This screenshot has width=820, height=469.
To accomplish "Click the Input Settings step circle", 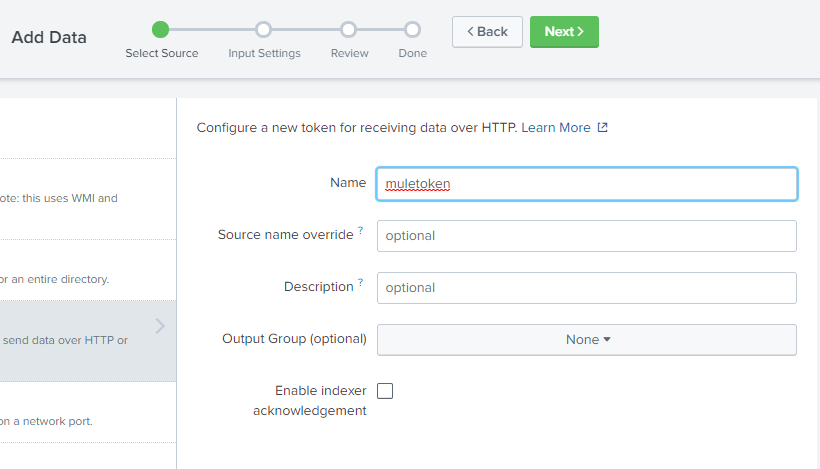I will click(264, 30).
